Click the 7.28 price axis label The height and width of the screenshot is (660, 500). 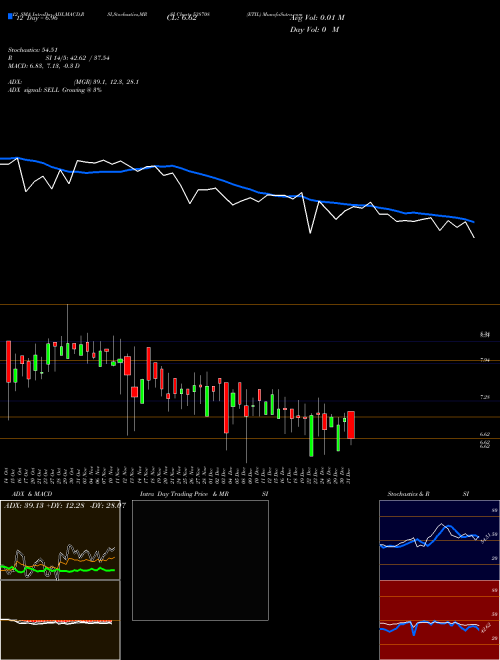(x=485, y=397)
